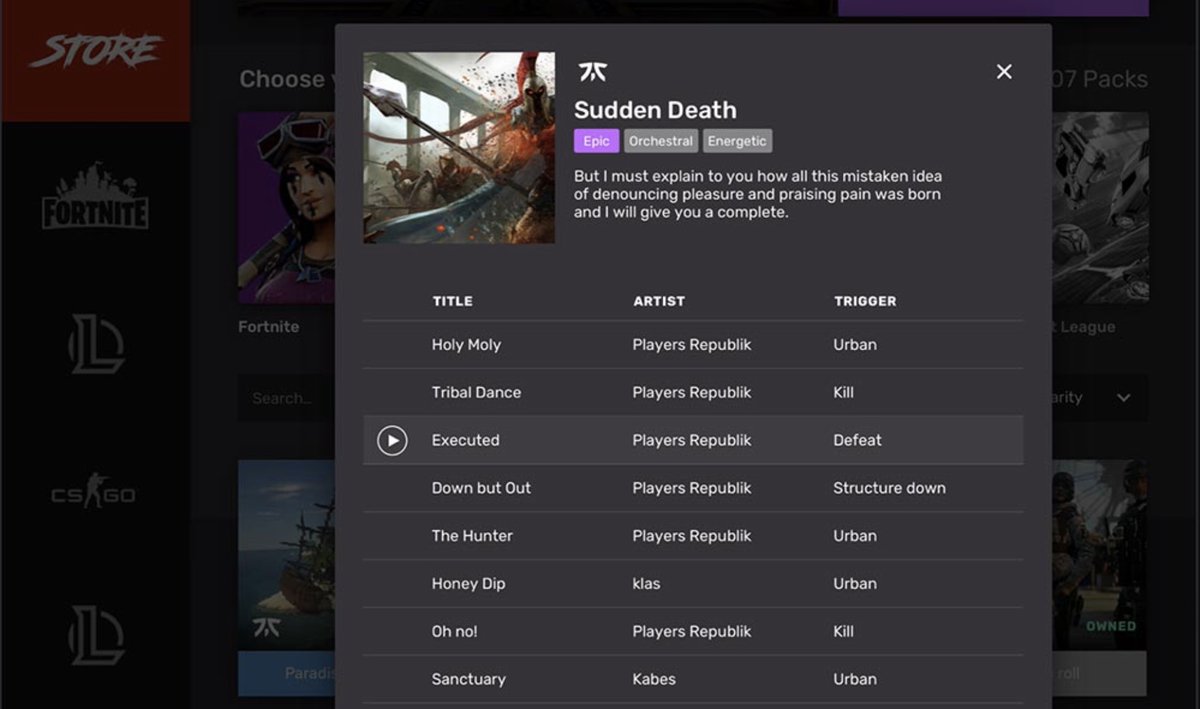Click the Fortnite label under the card
This screenshot has width=1200, height=709.
point(268,327)
